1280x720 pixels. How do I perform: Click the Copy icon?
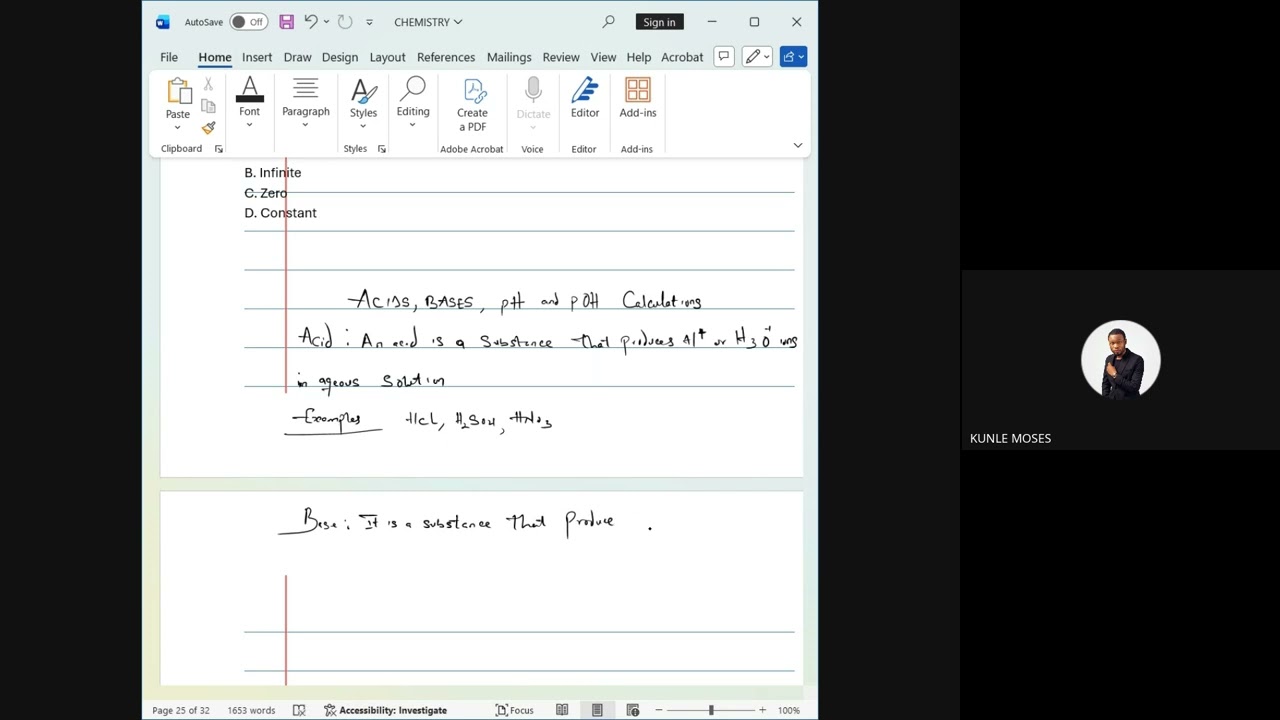click(x=208, y=106)
